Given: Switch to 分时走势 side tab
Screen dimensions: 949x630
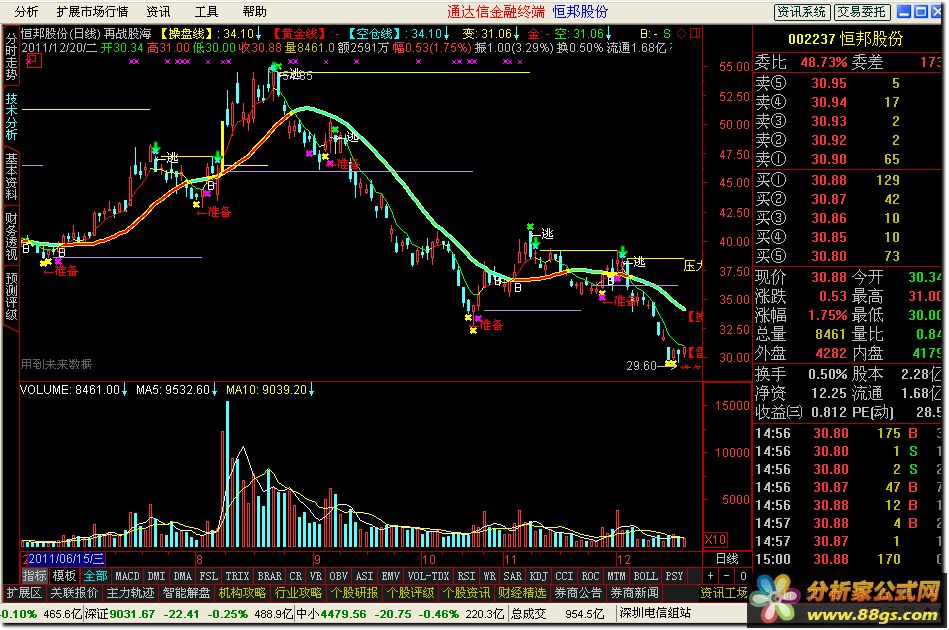Looking at the screenshot, I should [x=11, y=56].
